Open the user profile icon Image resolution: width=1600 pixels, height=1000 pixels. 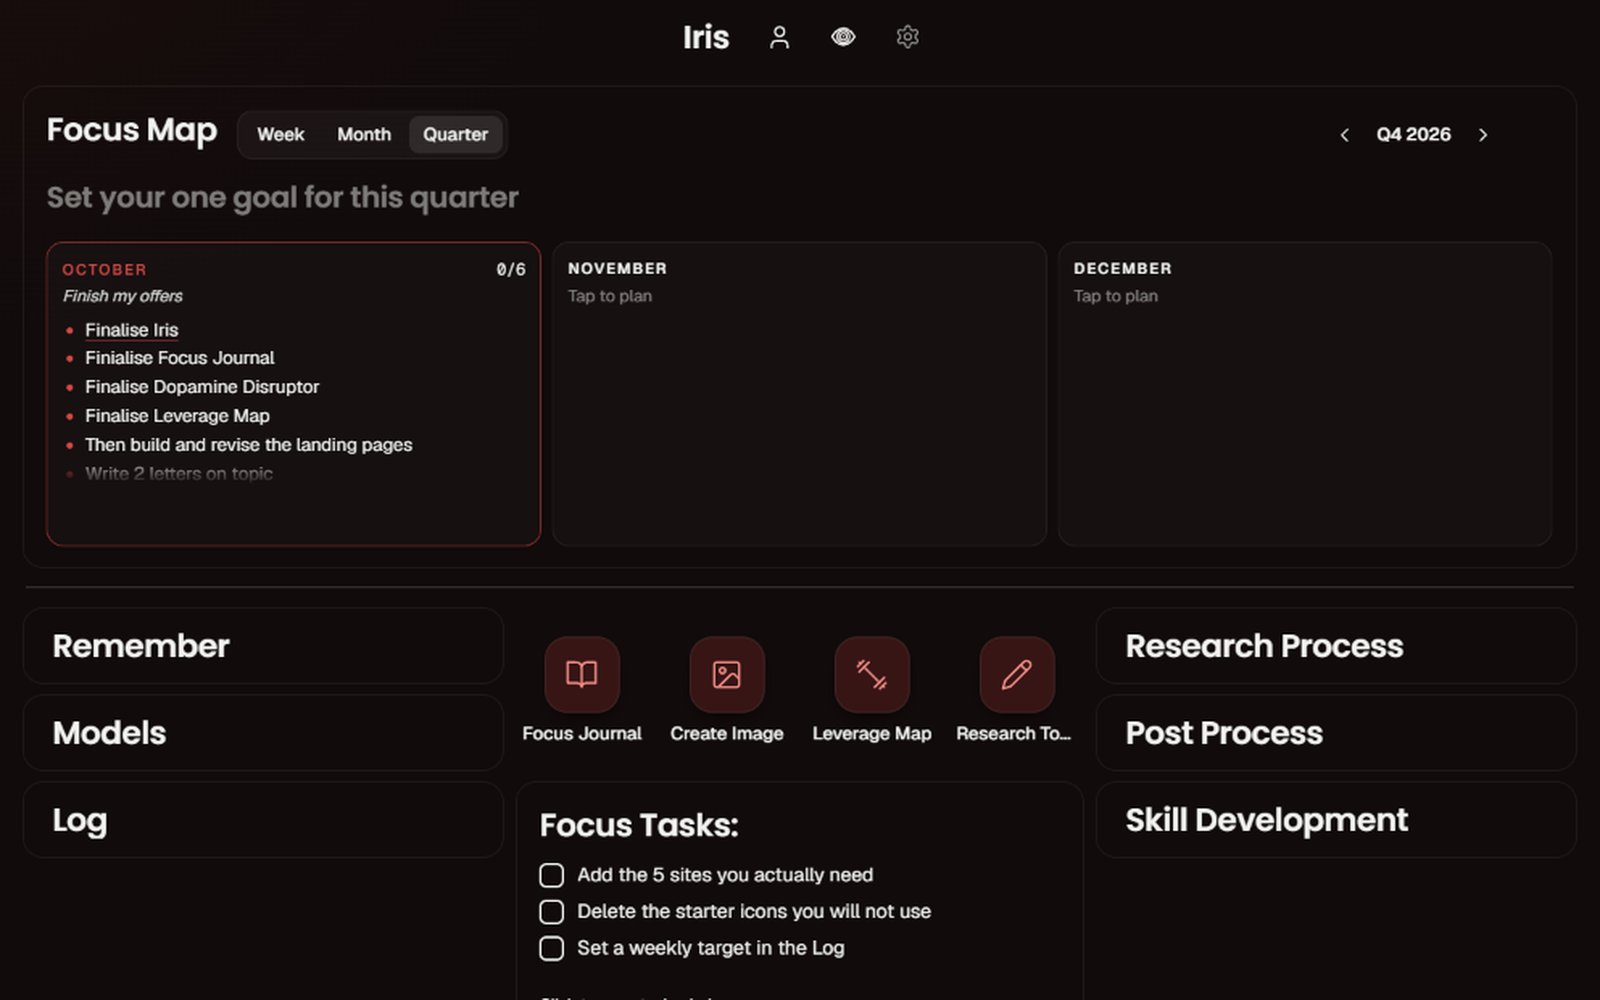(779, 38)
